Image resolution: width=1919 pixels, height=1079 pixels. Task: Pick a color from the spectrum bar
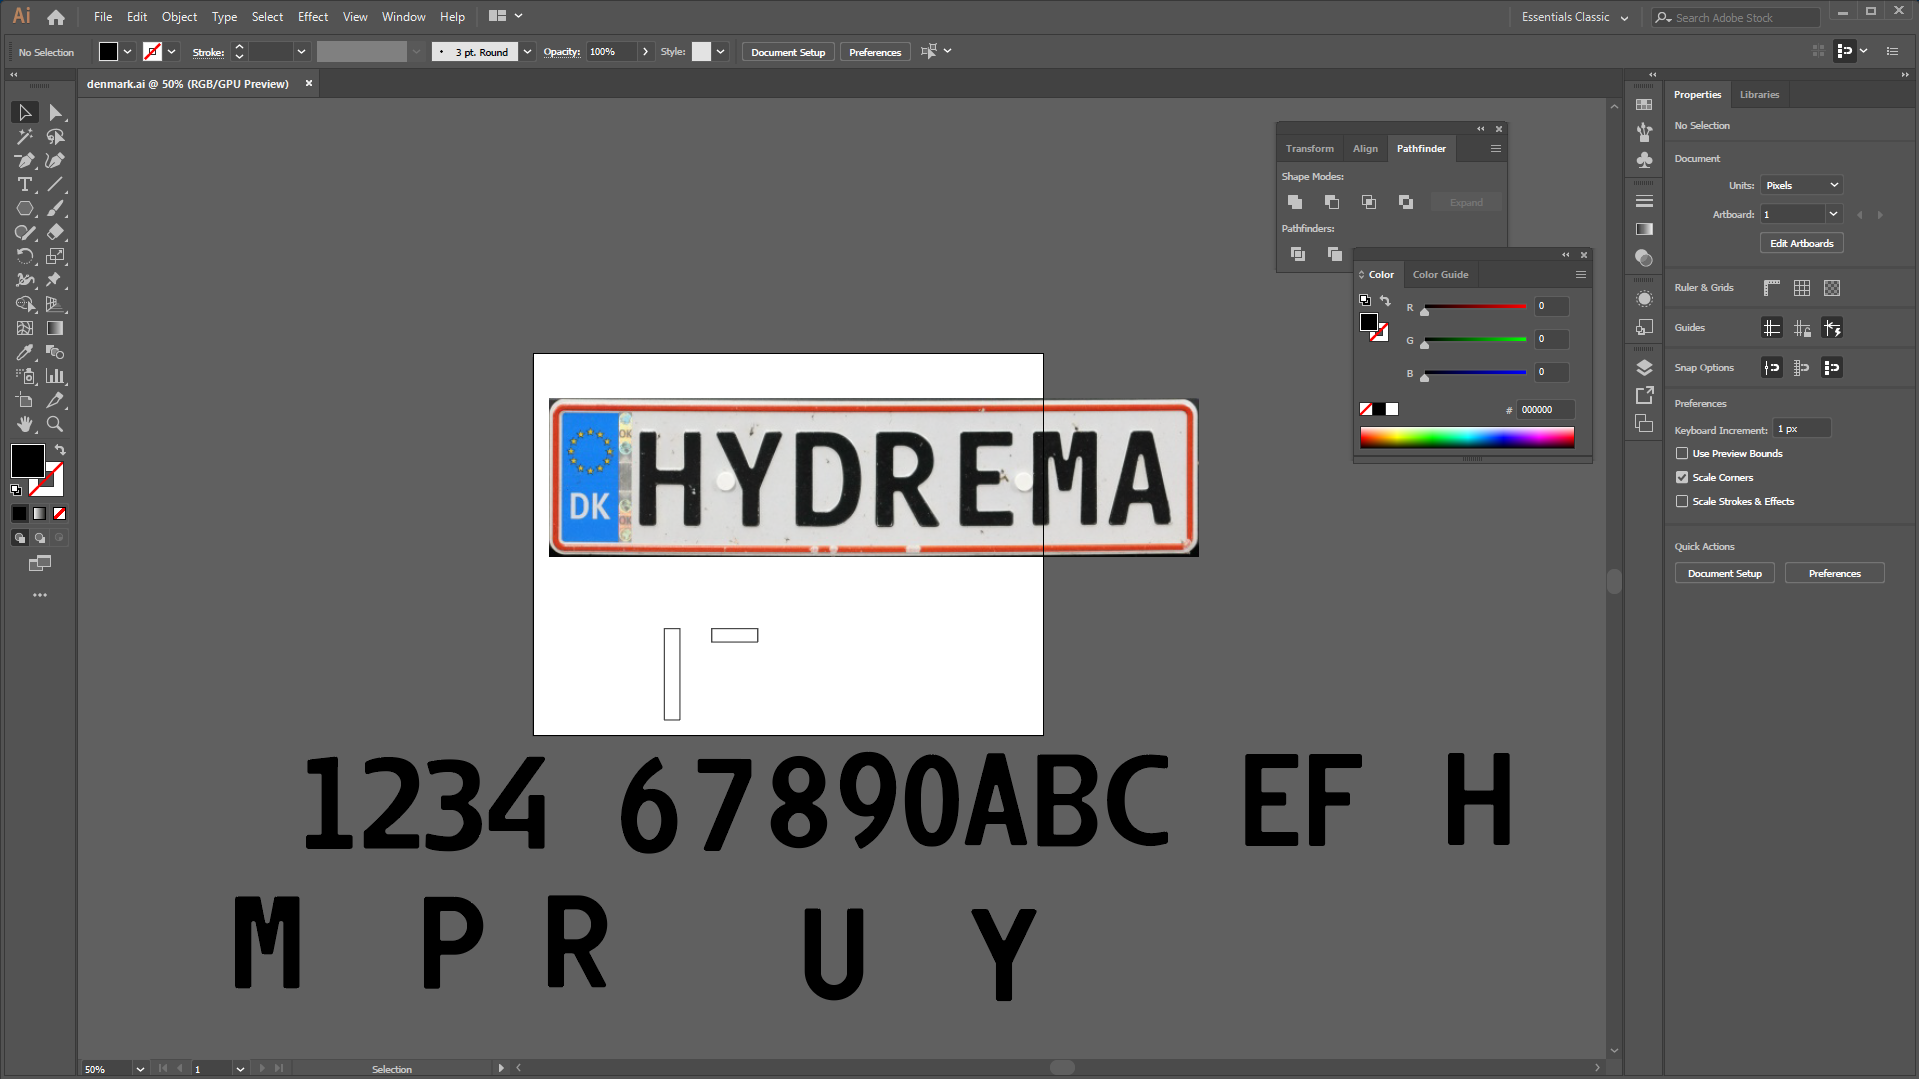1466,437
